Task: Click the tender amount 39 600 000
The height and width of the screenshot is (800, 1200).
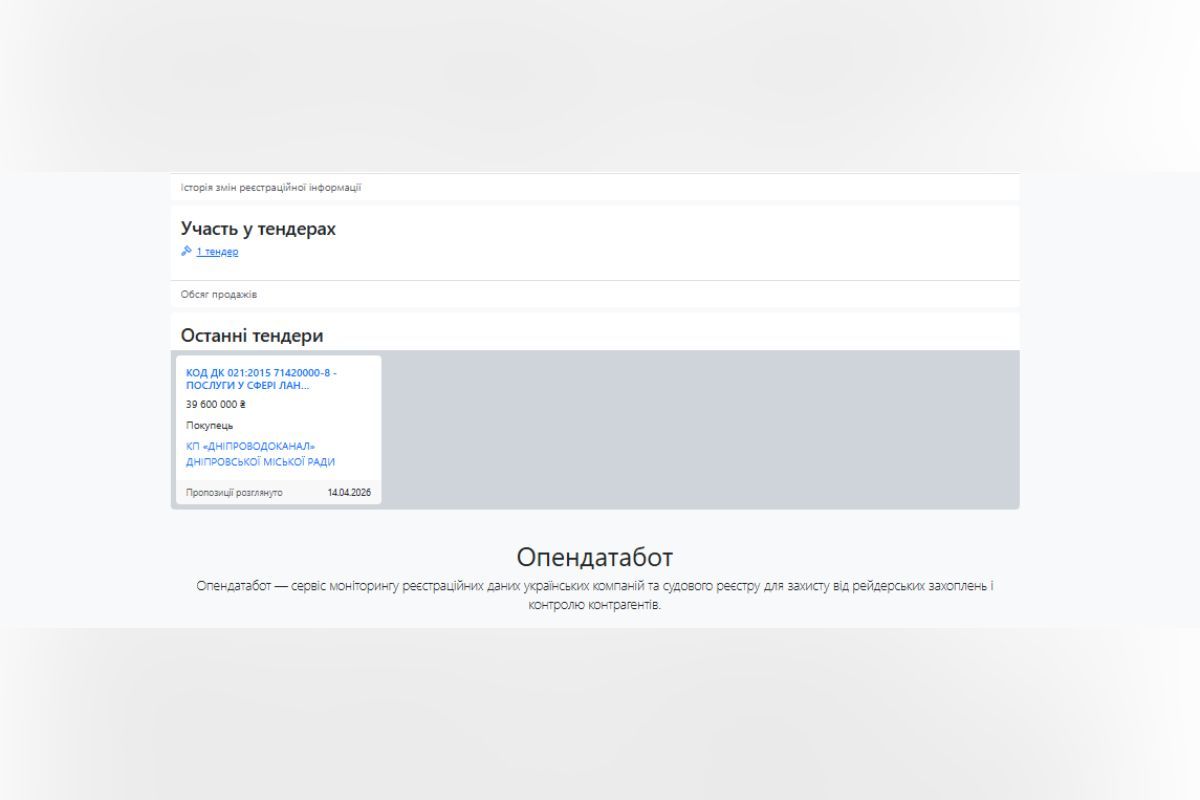Action: click(x=210, y=405)
